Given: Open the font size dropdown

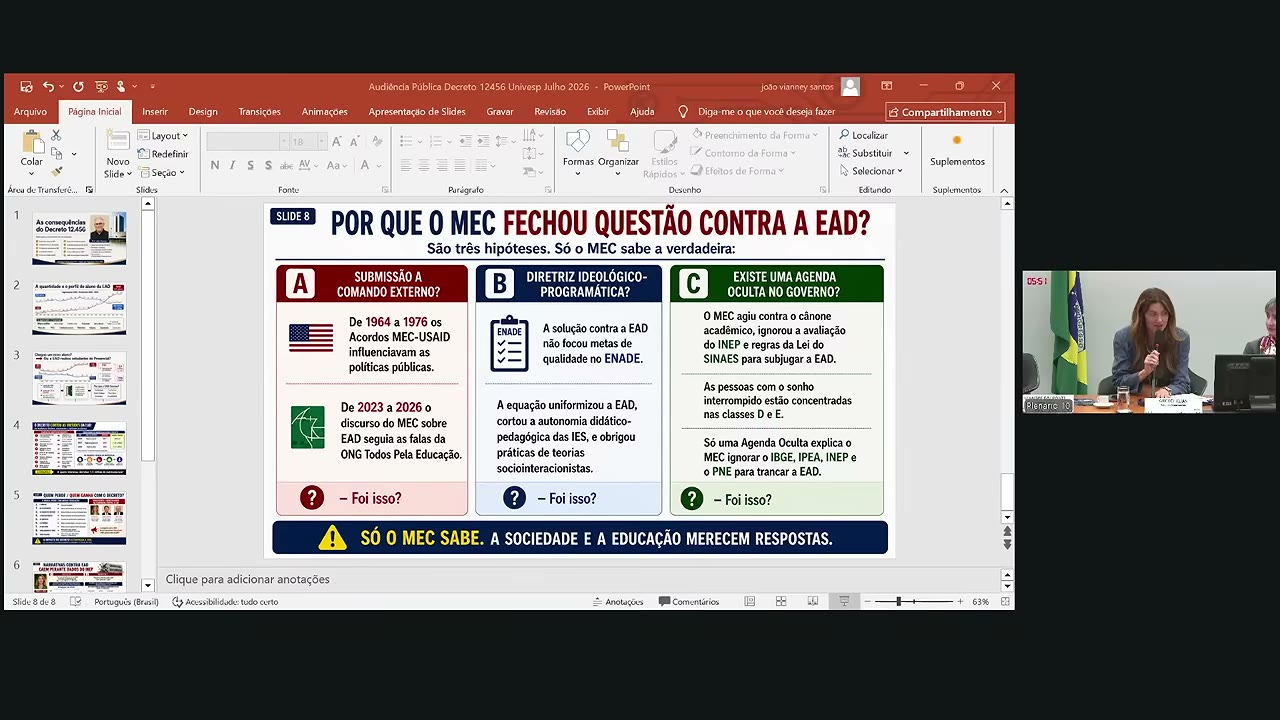Looking at the screenshot, I should (322, 142).
